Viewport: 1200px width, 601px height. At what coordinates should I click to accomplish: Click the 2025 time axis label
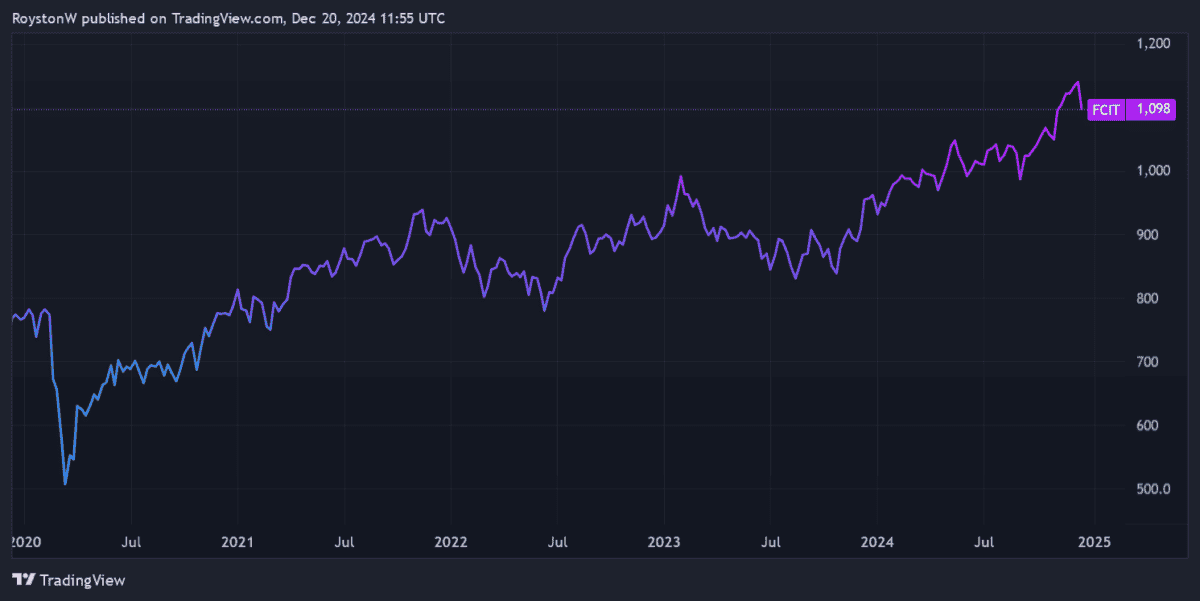(x=1092, y=542)
